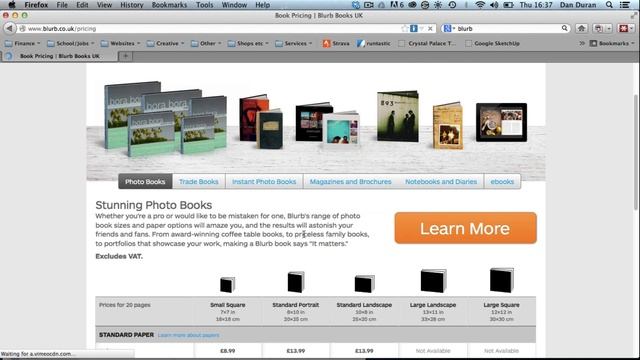Click the blue info icon in the address bar
Image resolution: width=640 pixels, height=360 pixels.
(413, 28)
